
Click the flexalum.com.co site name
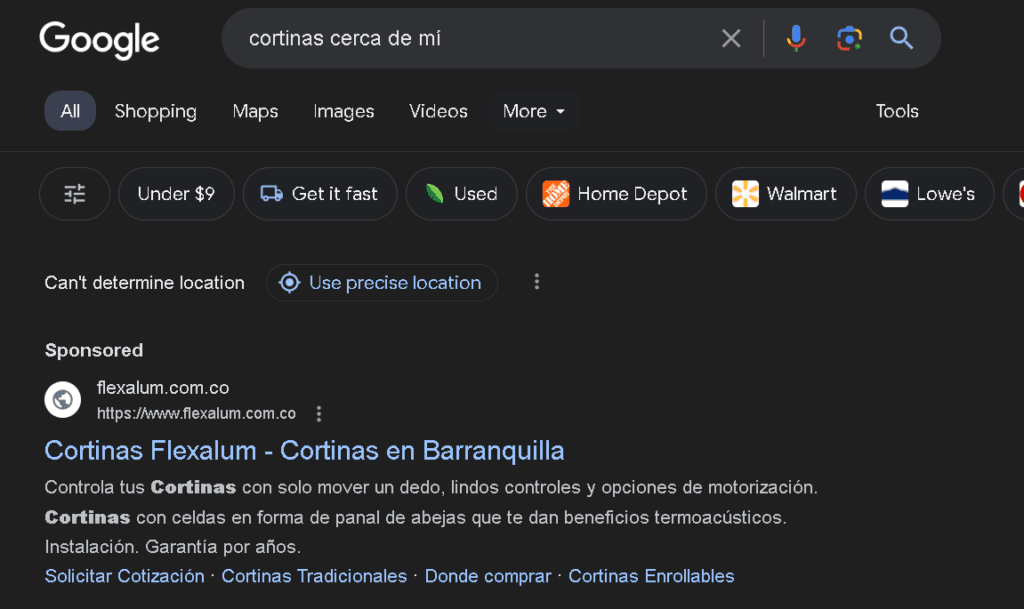click(163, 388)
